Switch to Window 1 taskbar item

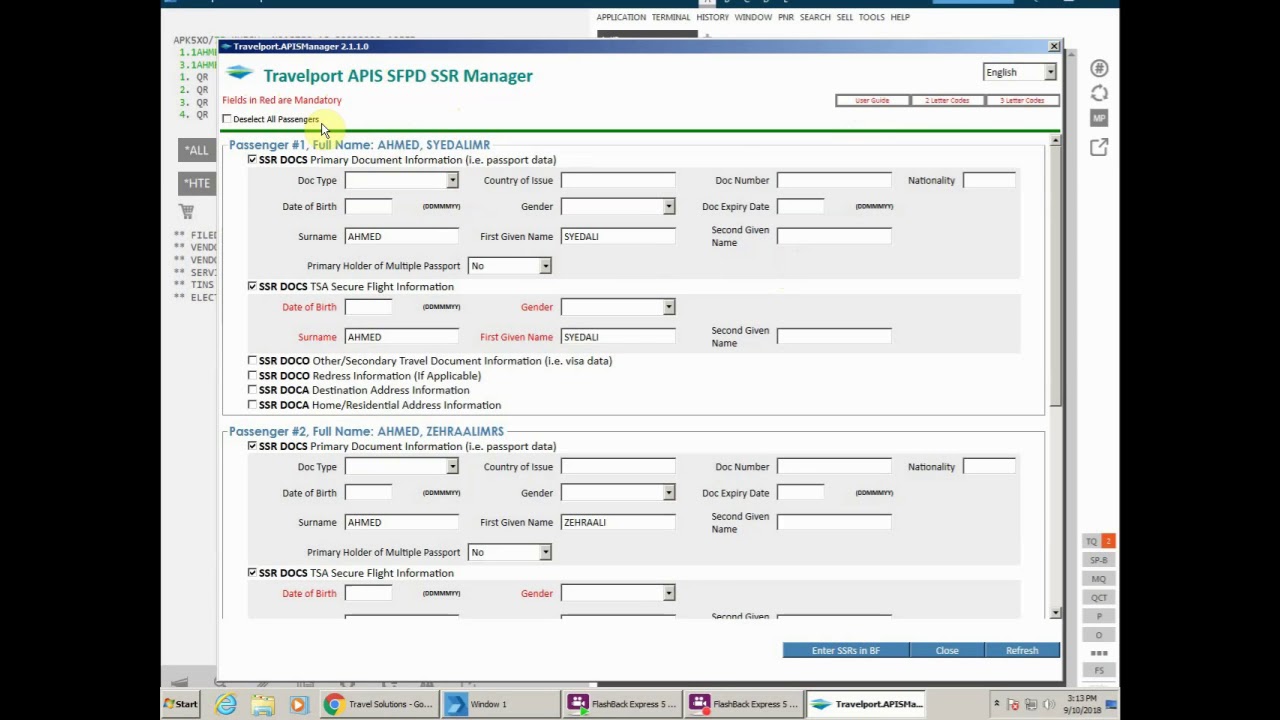(x=501, y=704)
